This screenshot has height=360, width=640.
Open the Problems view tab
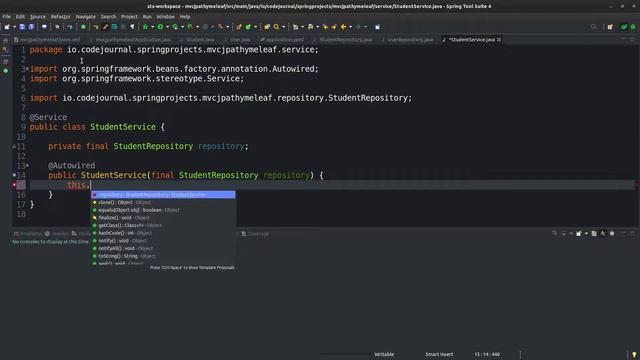pos(28,234)
